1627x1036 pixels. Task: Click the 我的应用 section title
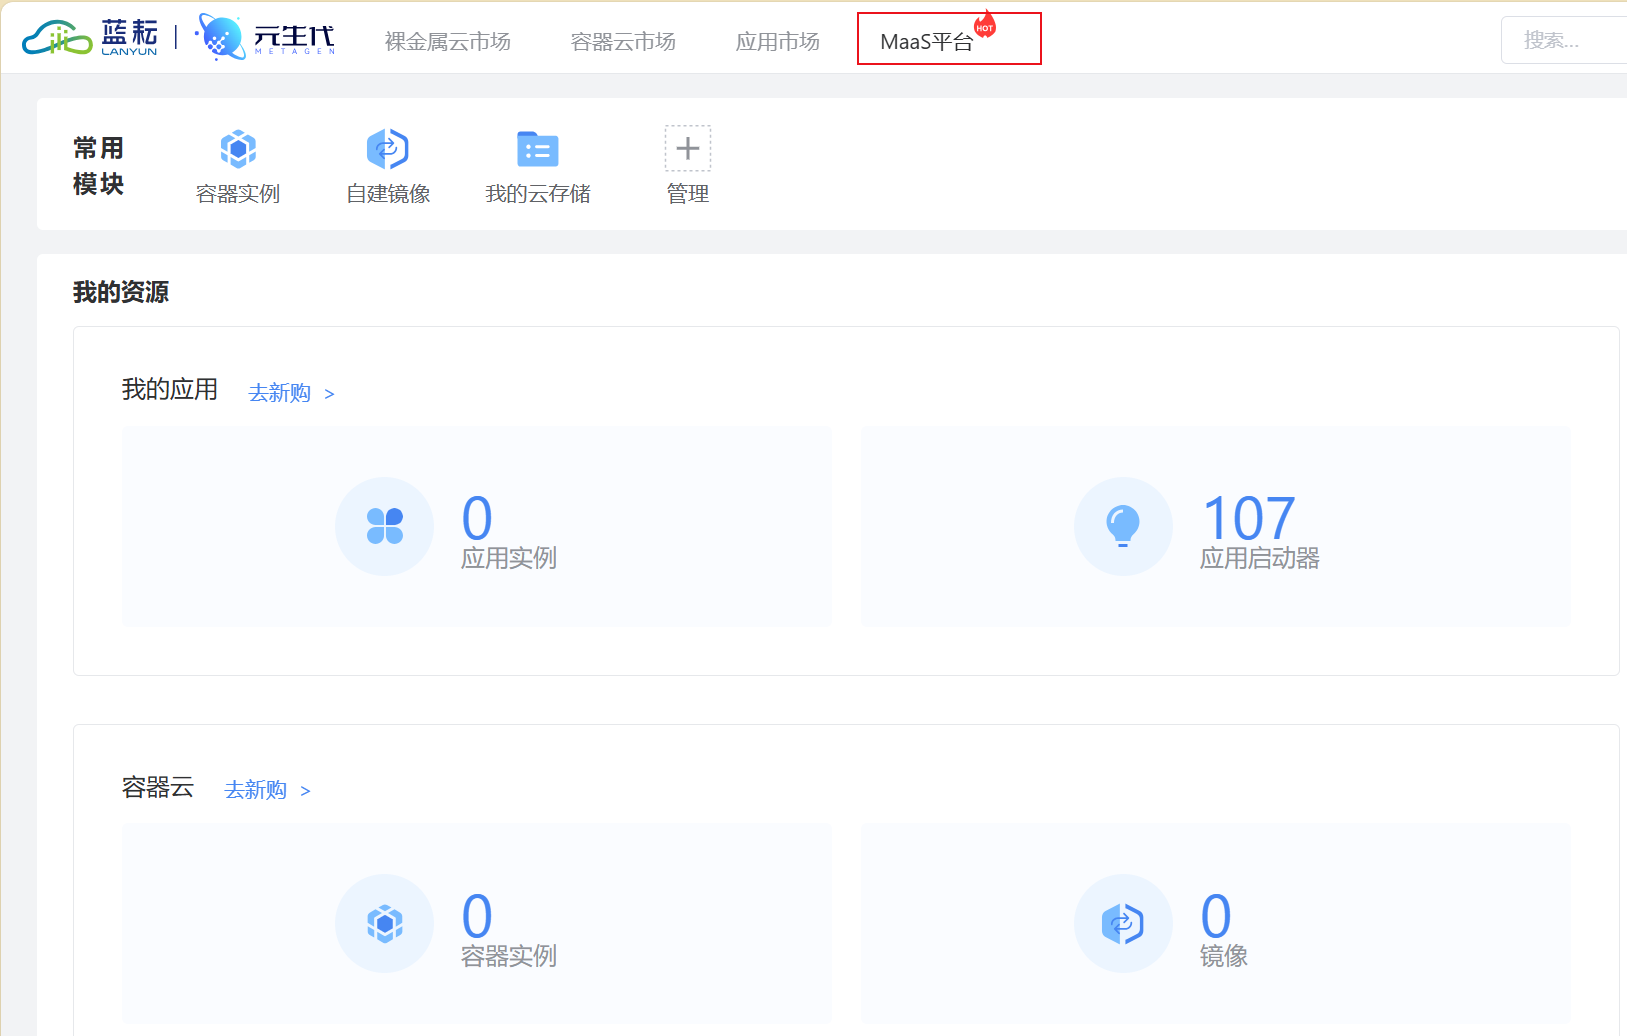tap(170, 389)
